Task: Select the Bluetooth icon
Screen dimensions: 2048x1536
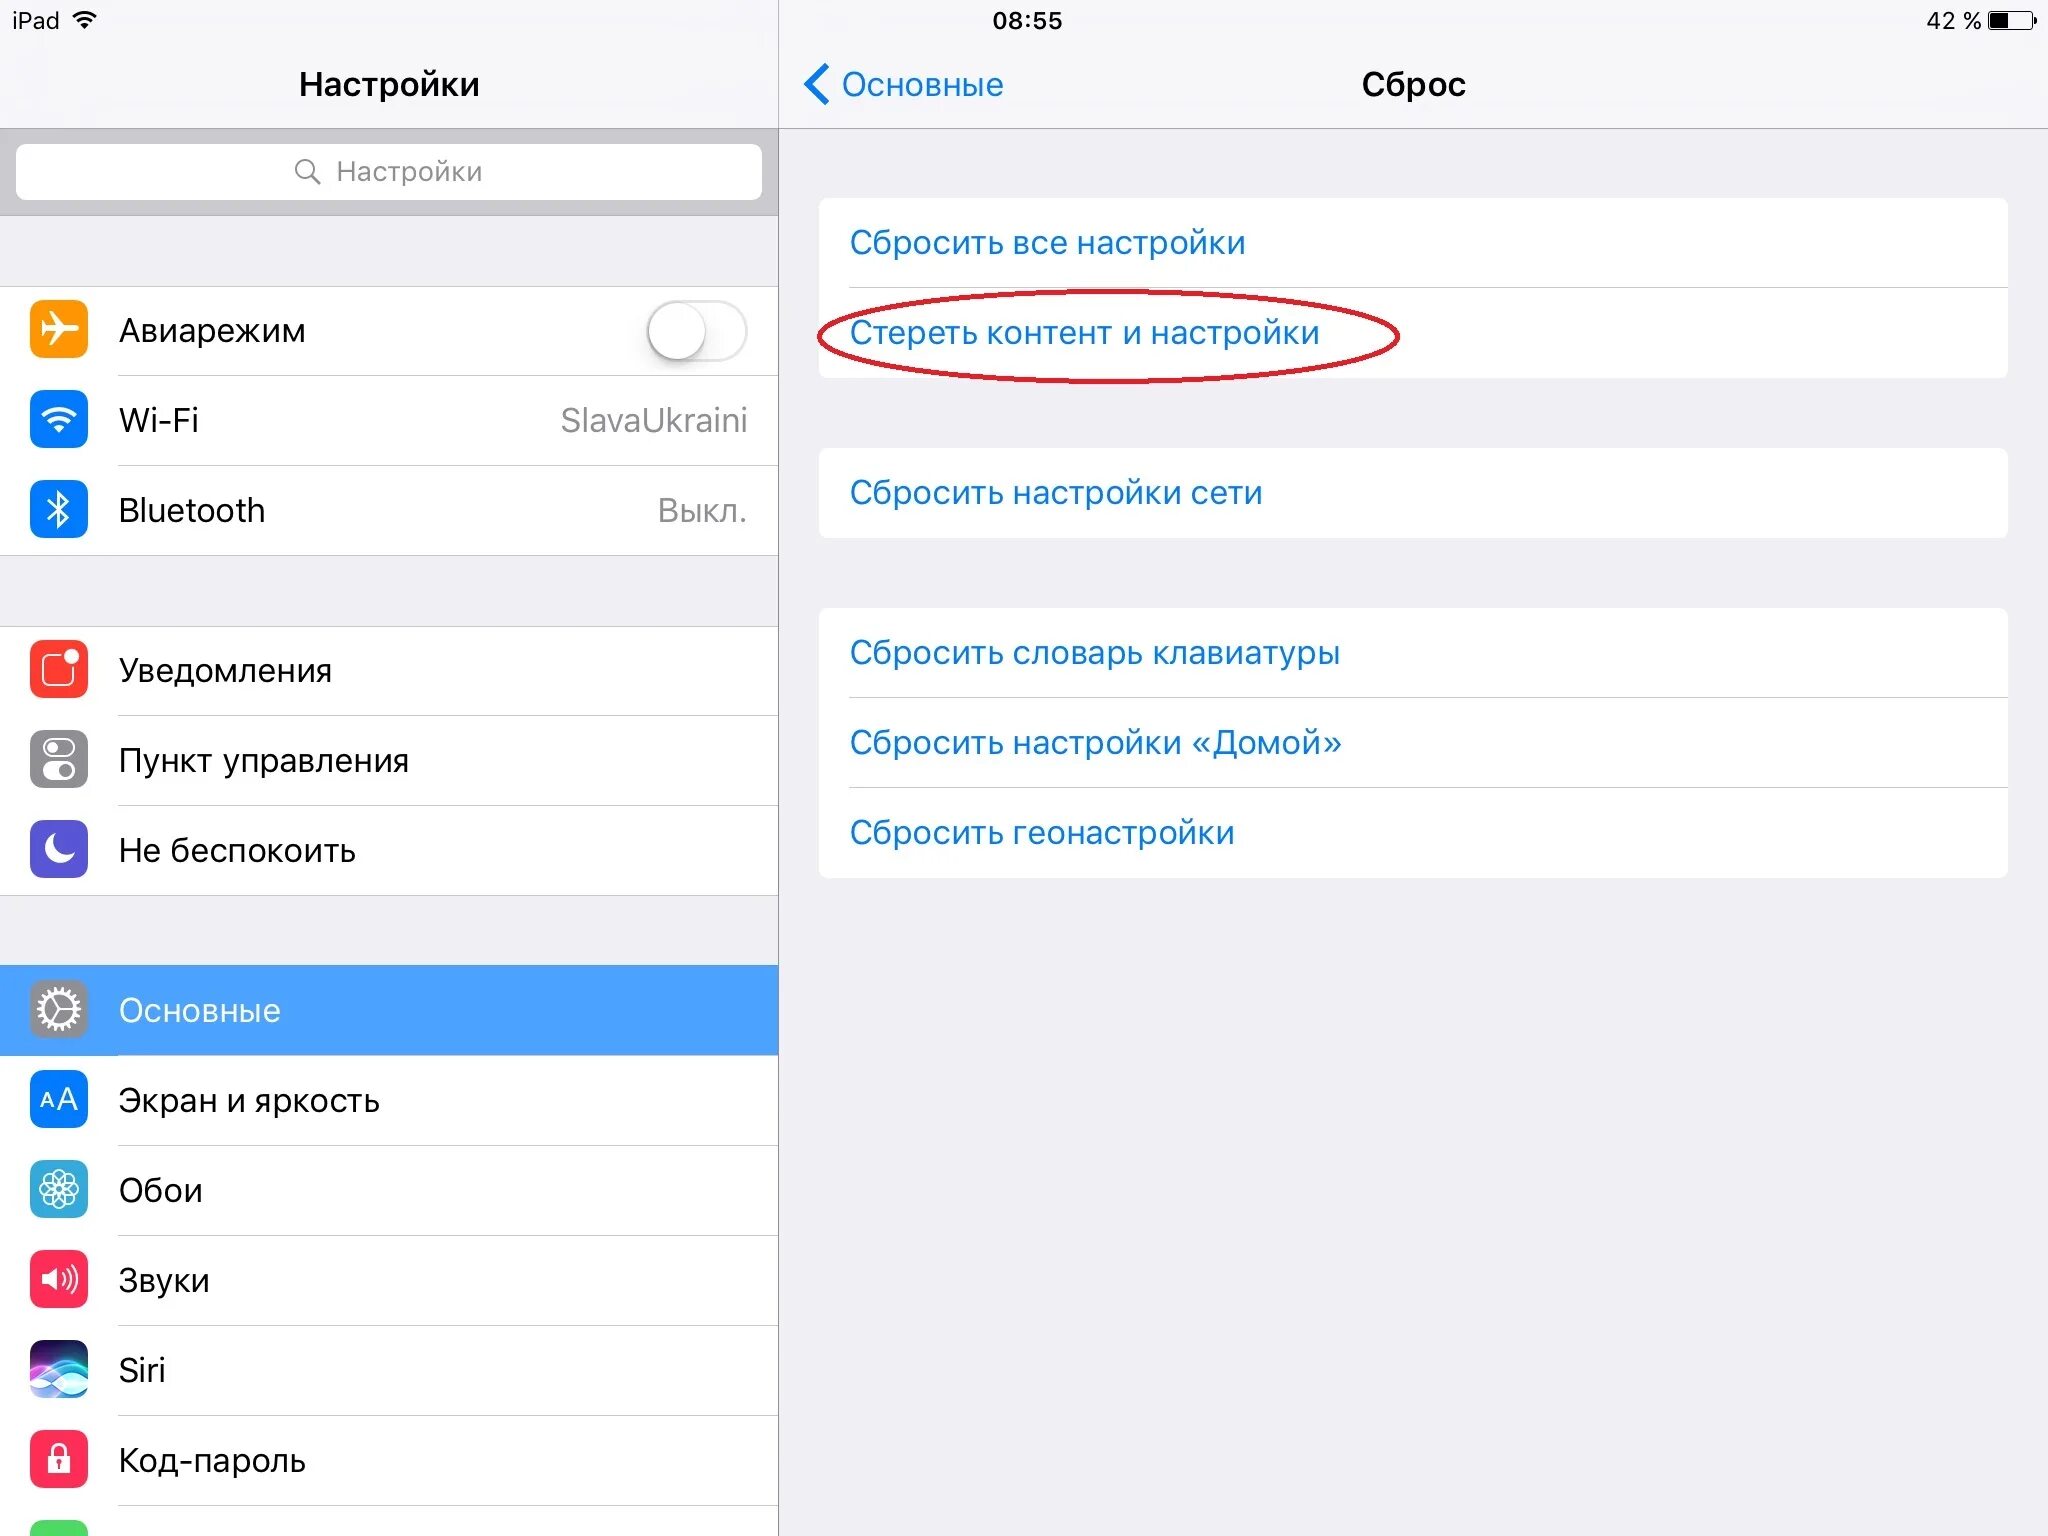Action: [59, 509]
